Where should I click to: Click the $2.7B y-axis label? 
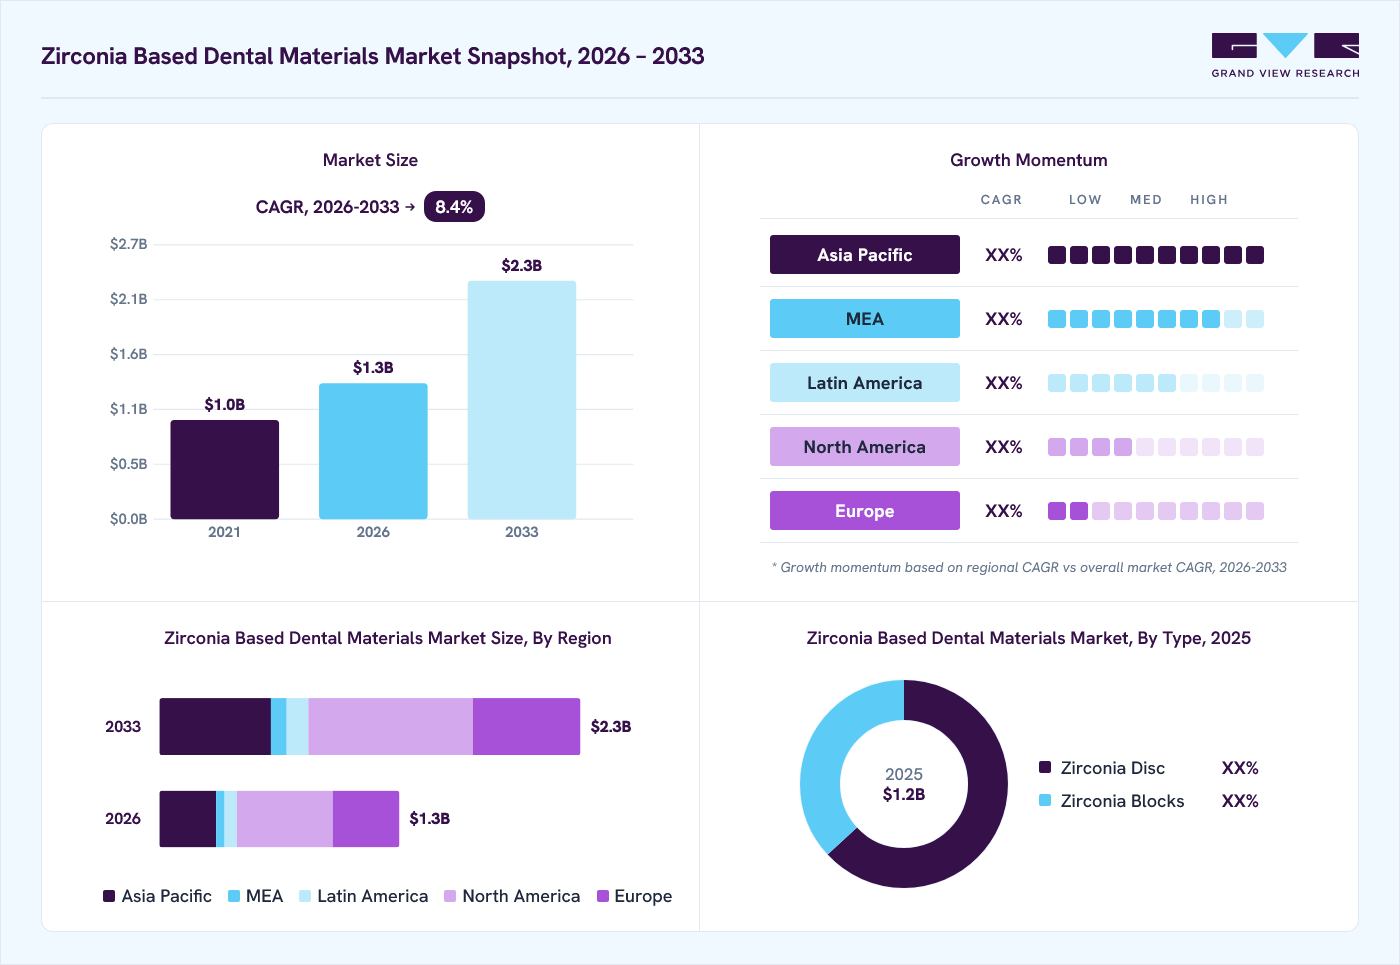point(129,244)
